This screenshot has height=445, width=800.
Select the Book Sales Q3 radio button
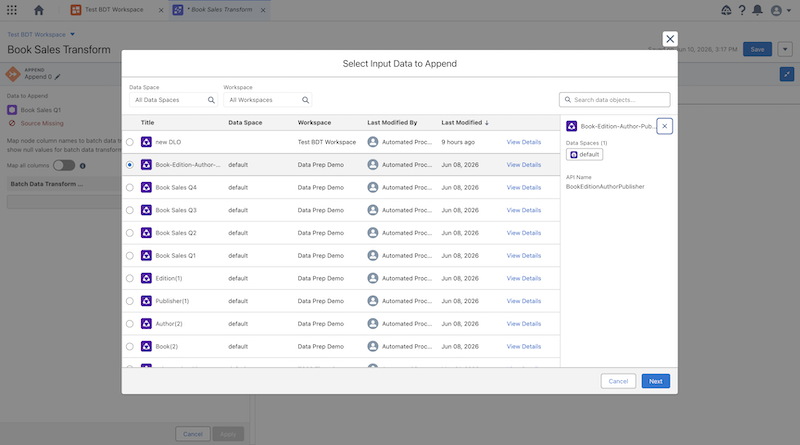point(130,210)
